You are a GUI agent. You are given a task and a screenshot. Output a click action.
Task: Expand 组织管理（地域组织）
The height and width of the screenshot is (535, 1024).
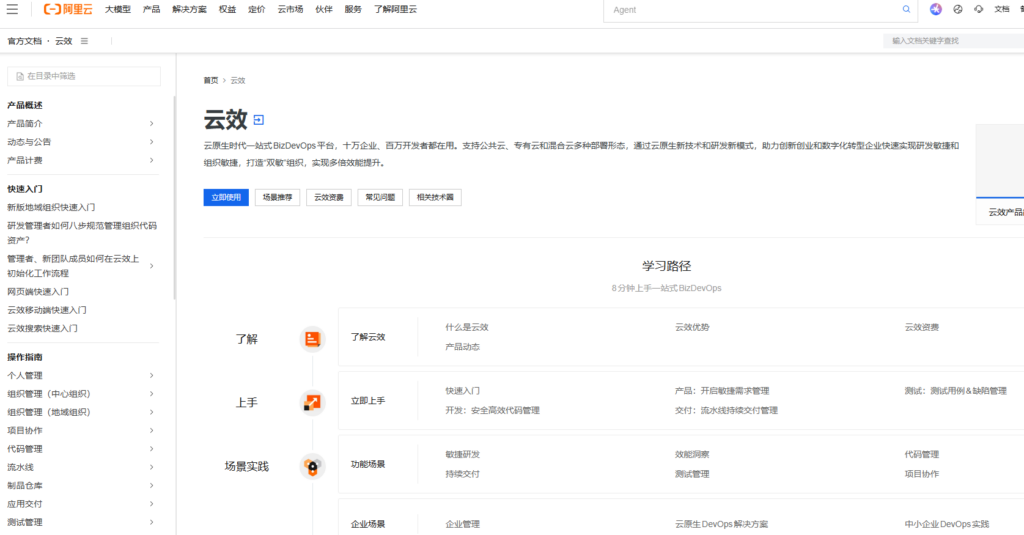click(152, 412)
